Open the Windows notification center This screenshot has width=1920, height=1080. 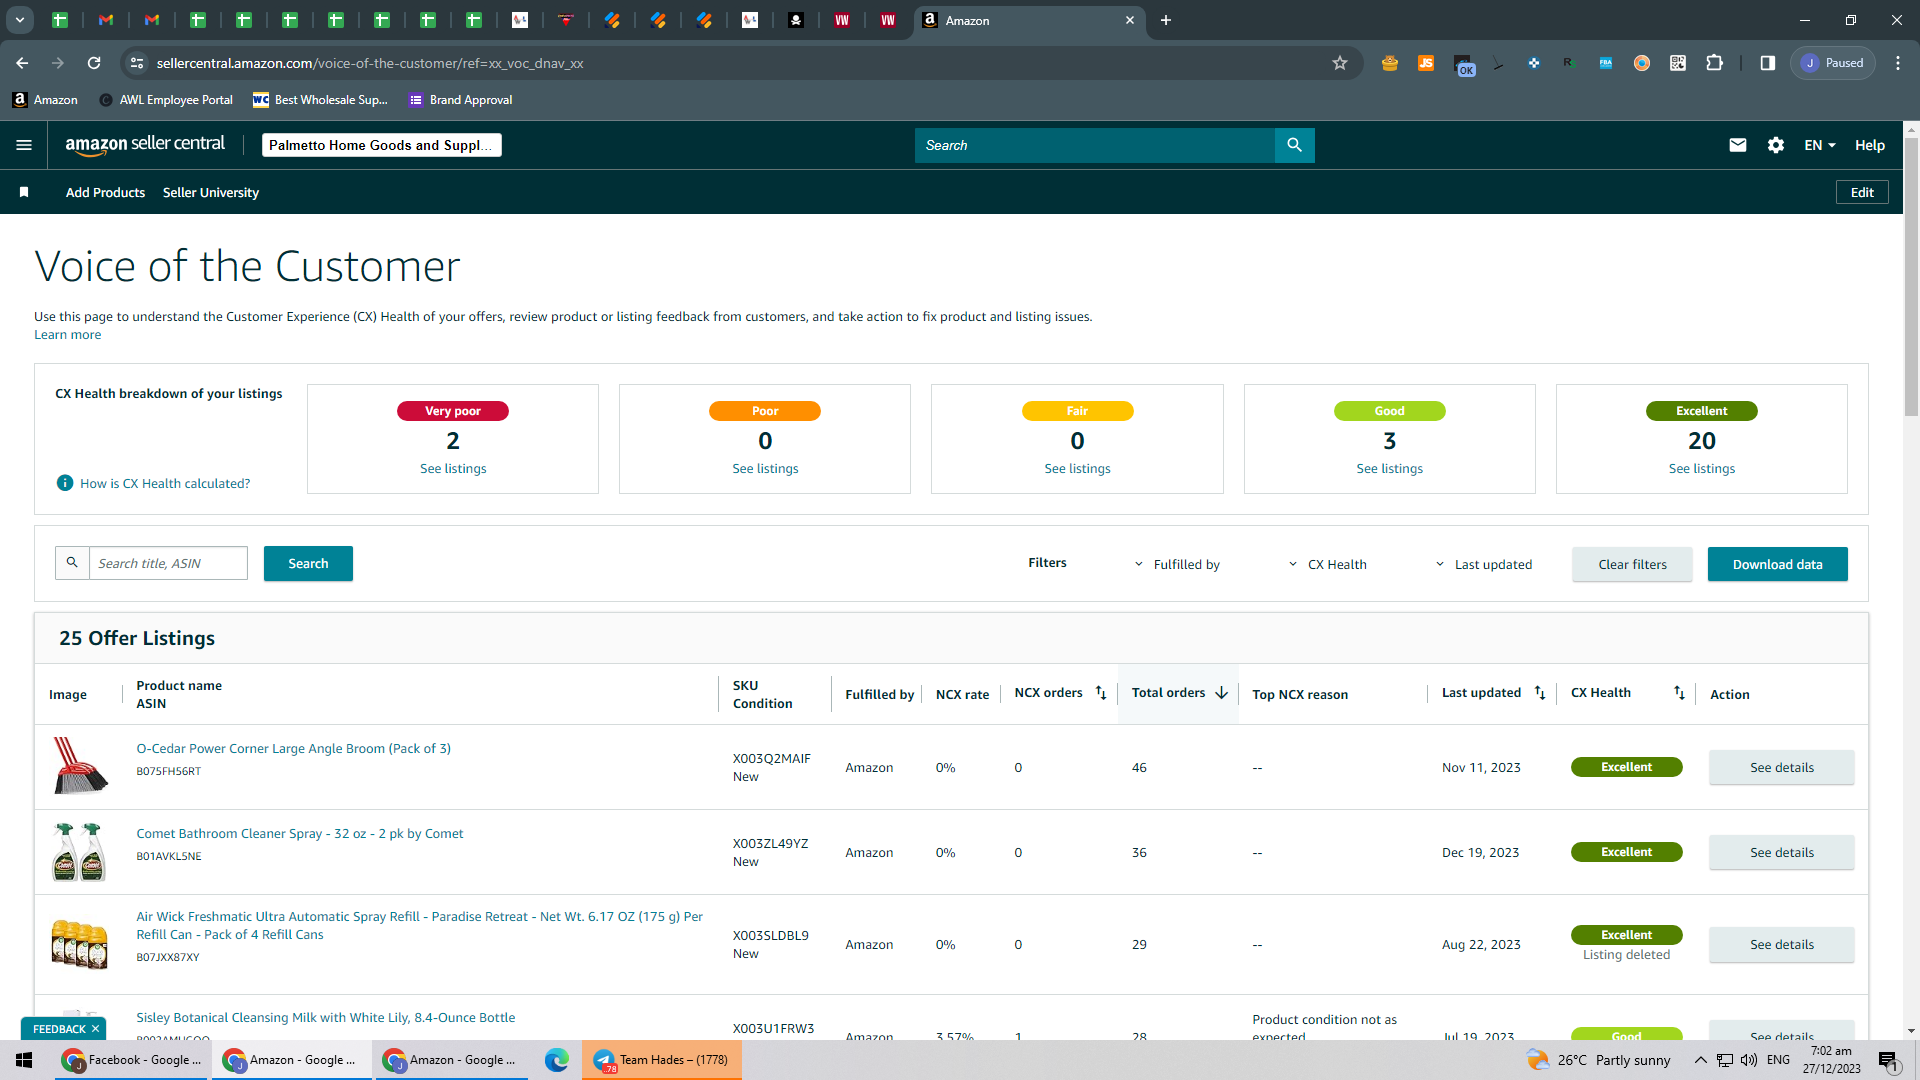(1888, 1060)
